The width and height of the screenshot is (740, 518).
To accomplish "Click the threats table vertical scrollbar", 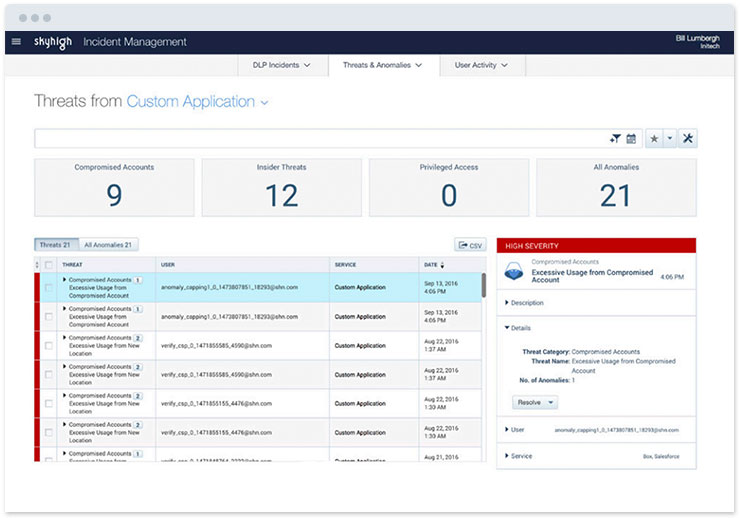I will pyautogui.click(x=484, y=285).
